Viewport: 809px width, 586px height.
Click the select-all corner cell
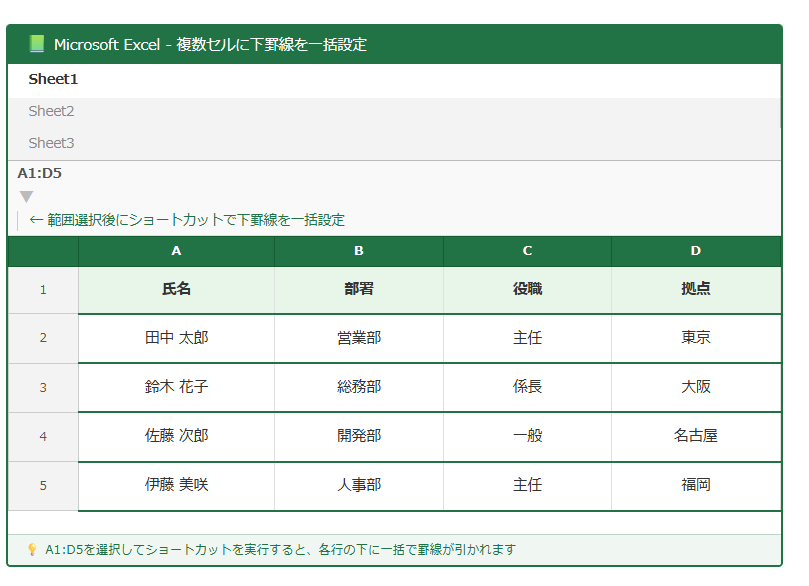pyautogui.click(x=43, y=251)
